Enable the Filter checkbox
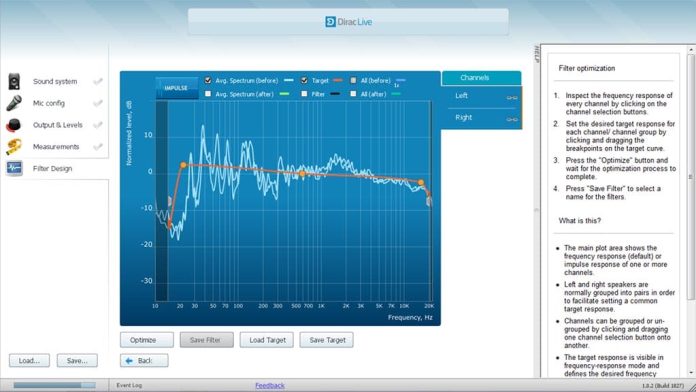Screen dimensions: 696x392 point(304,94)
